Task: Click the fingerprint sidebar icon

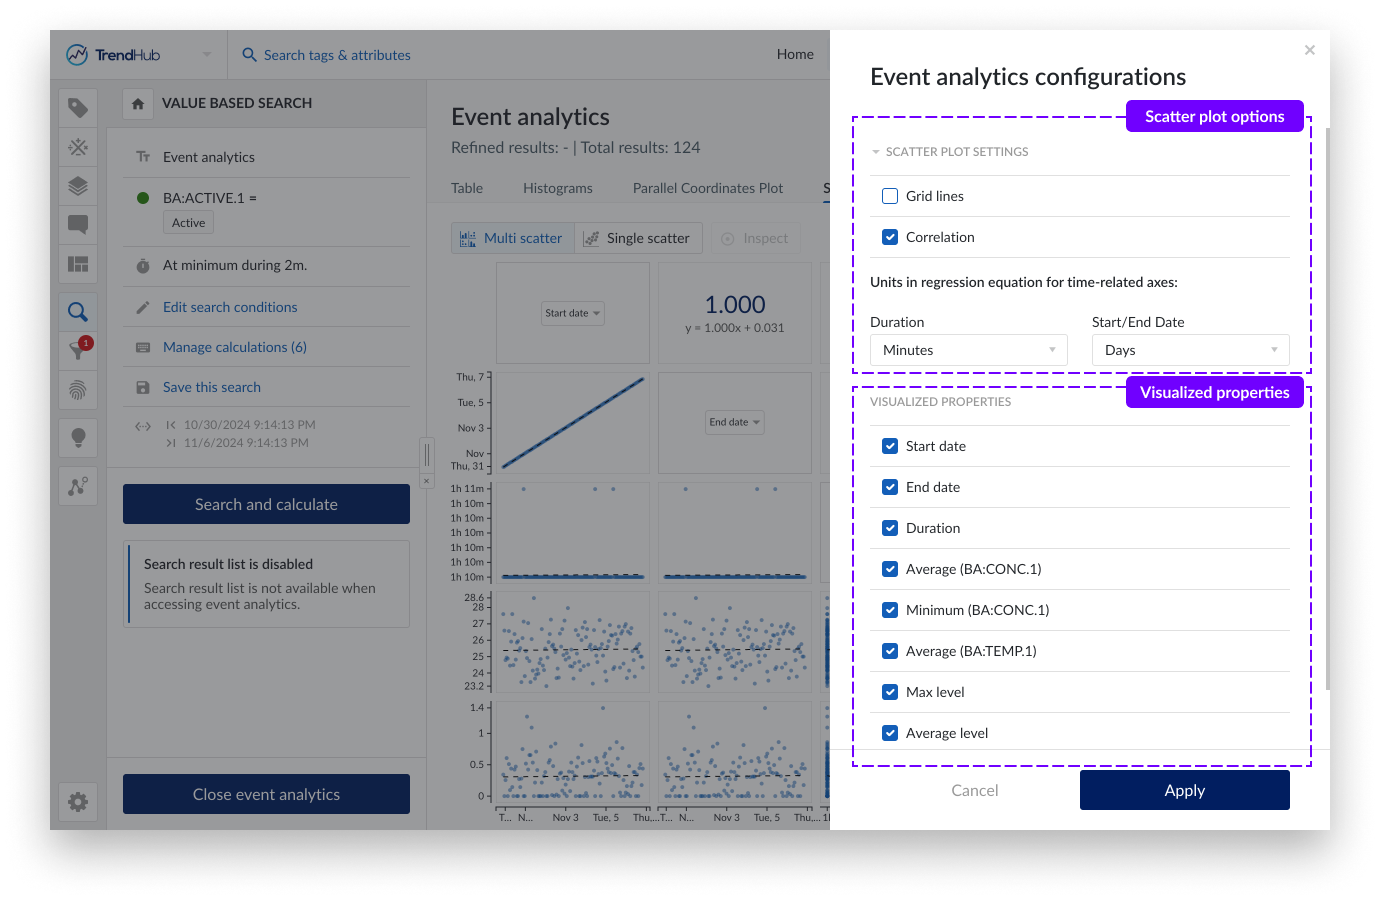Action: pos(78,390)
